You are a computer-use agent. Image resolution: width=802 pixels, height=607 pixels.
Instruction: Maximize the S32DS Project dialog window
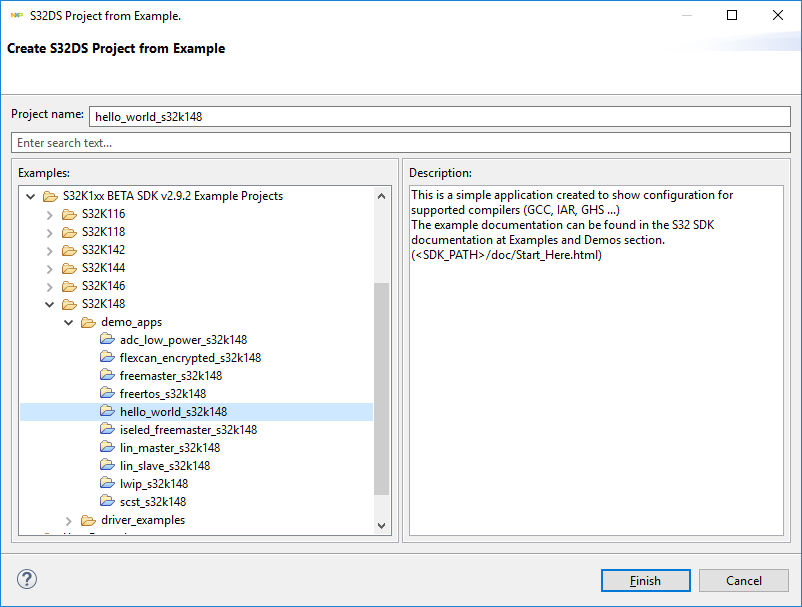coord(732,15)
